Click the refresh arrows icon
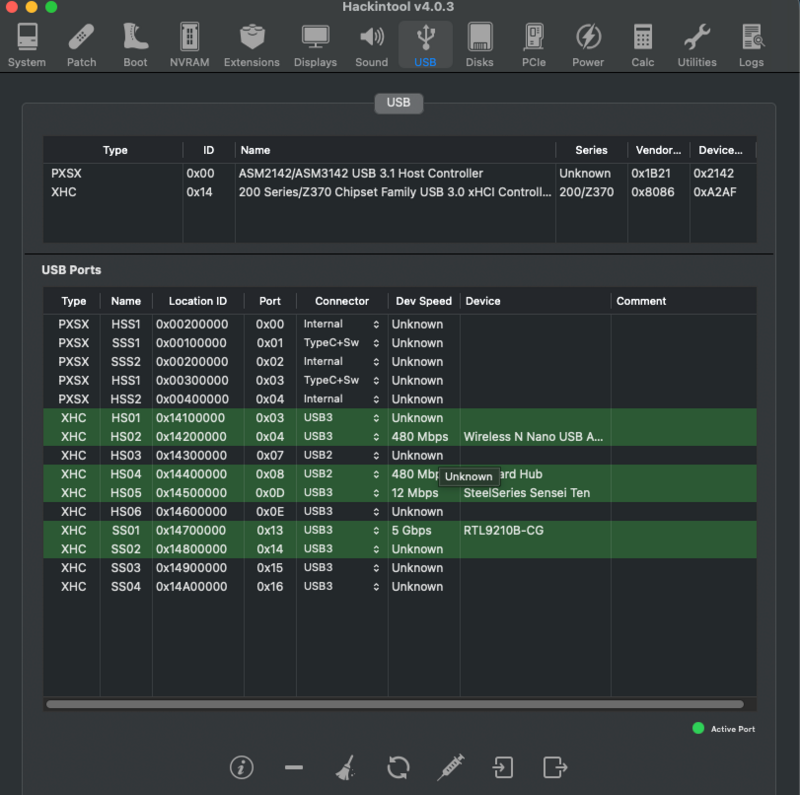 coord(398,767)
